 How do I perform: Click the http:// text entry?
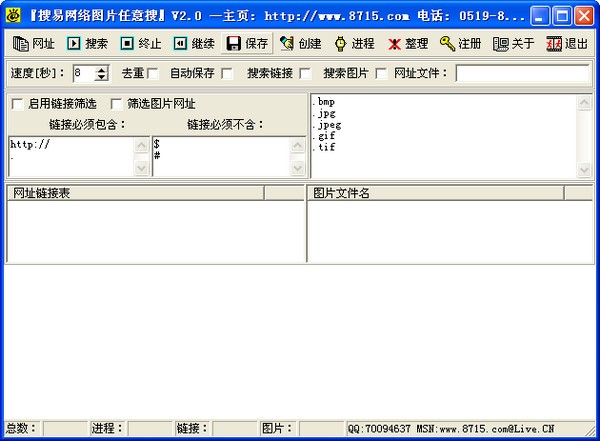30,144
